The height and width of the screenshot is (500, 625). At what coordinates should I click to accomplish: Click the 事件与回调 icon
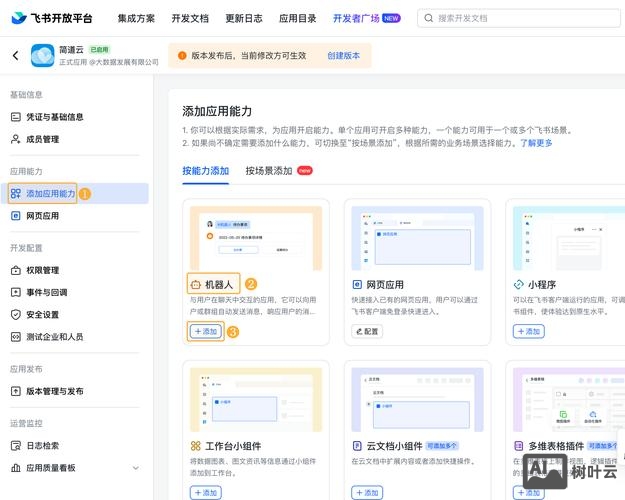[16, 292]
